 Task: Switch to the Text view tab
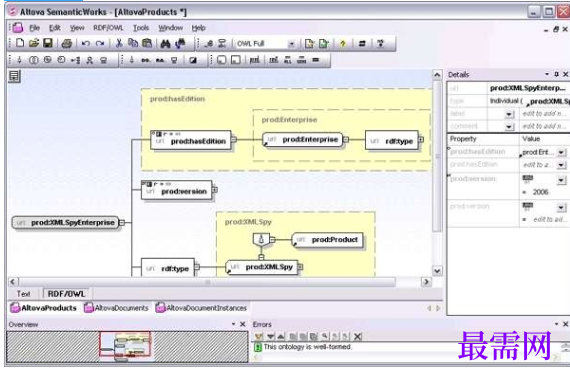[24, 294]
